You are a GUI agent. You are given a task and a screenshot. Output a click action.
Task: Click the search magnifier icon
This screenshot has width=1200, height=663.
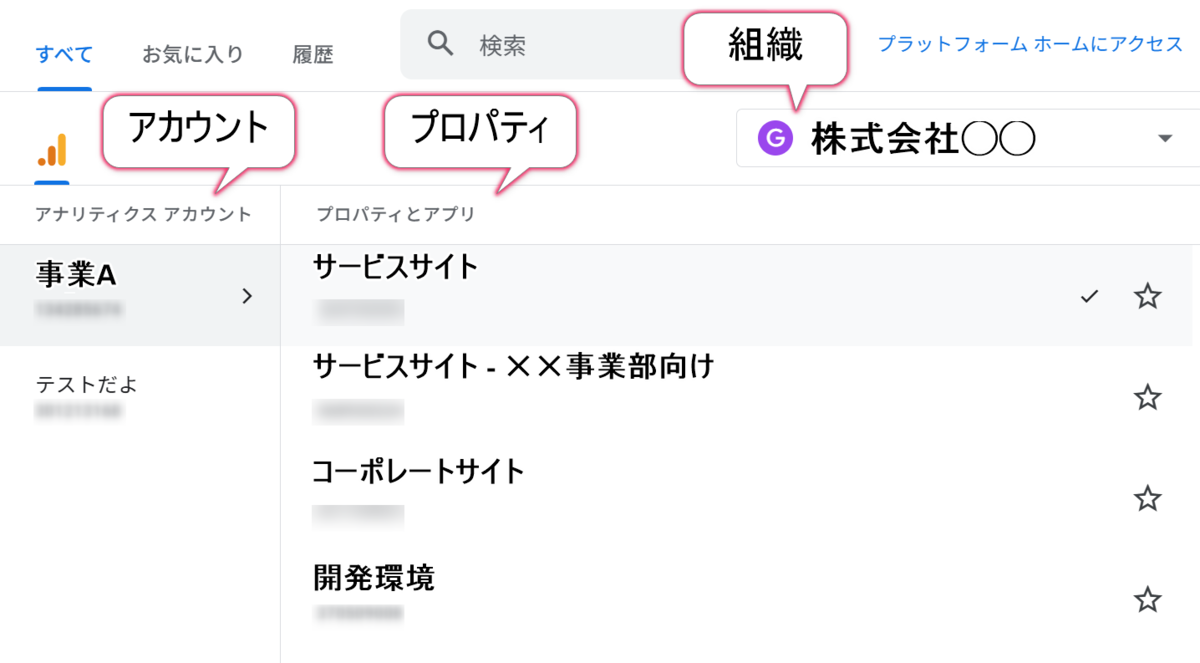[441, 44]
